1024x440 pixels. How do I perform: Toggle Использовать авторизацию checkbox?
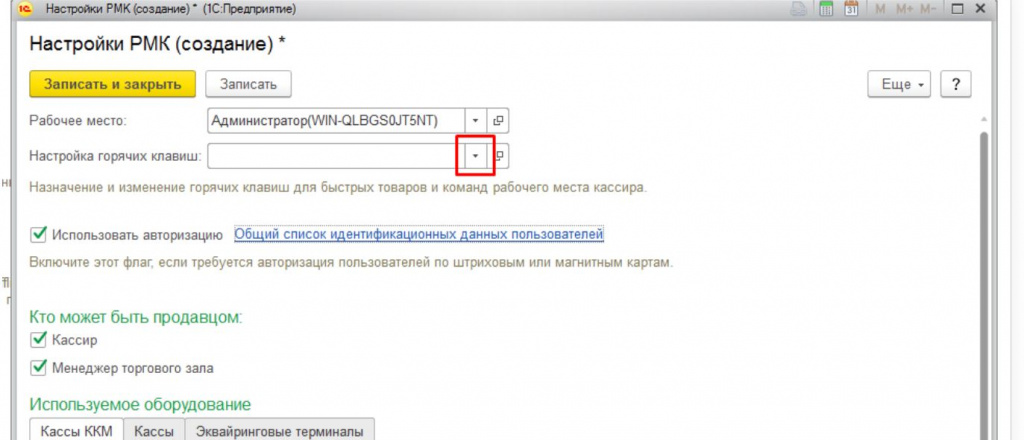click(39, 234)
